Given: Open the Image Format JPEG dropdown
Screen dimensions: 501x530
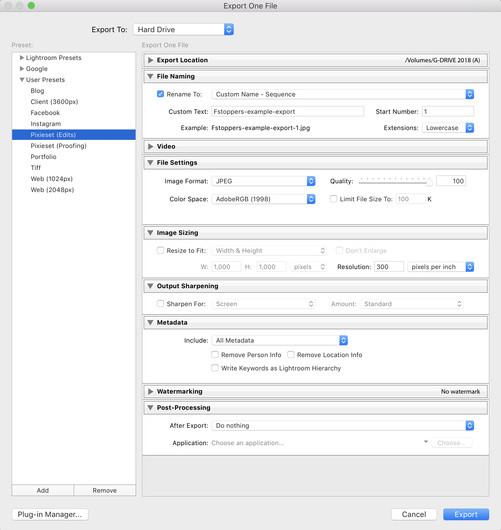Looking at the screenshot, I should coord(263,181).
